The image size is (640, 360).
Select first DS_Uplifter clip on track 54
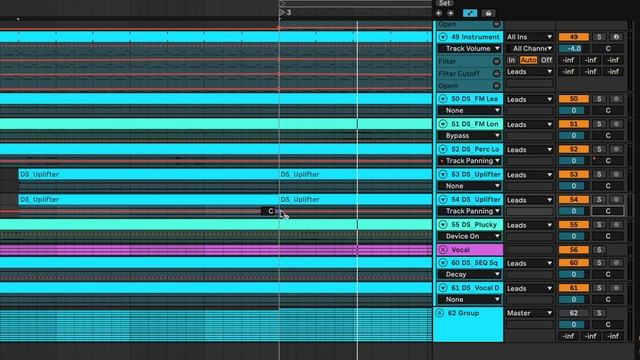coord(149,200)
